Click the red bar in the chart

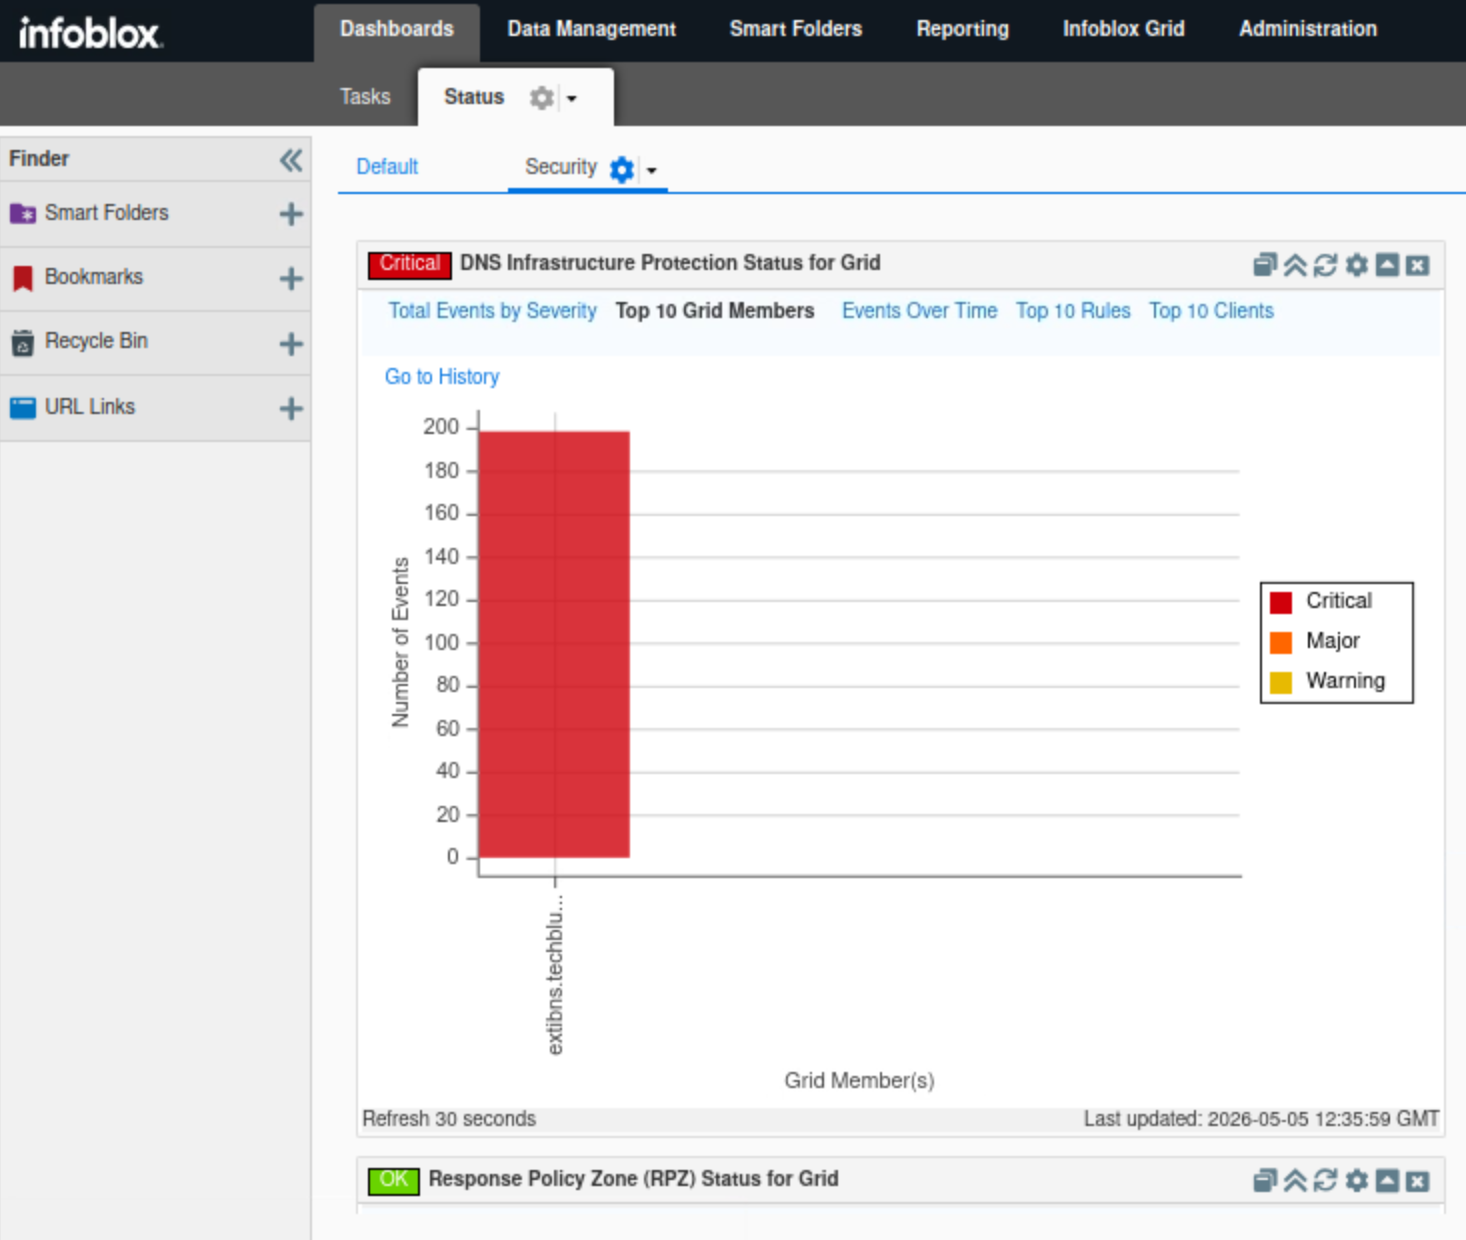[554, 644]
